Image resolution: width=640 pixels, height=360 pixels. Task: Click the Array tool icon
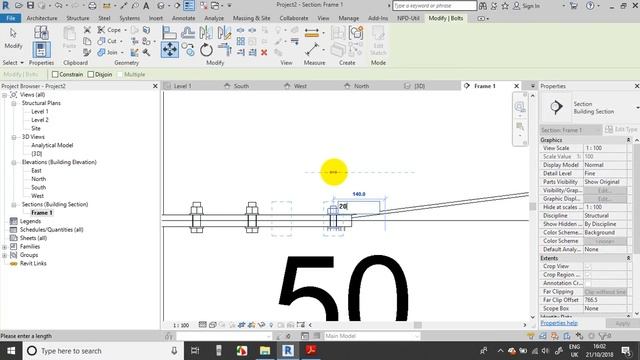241,41
